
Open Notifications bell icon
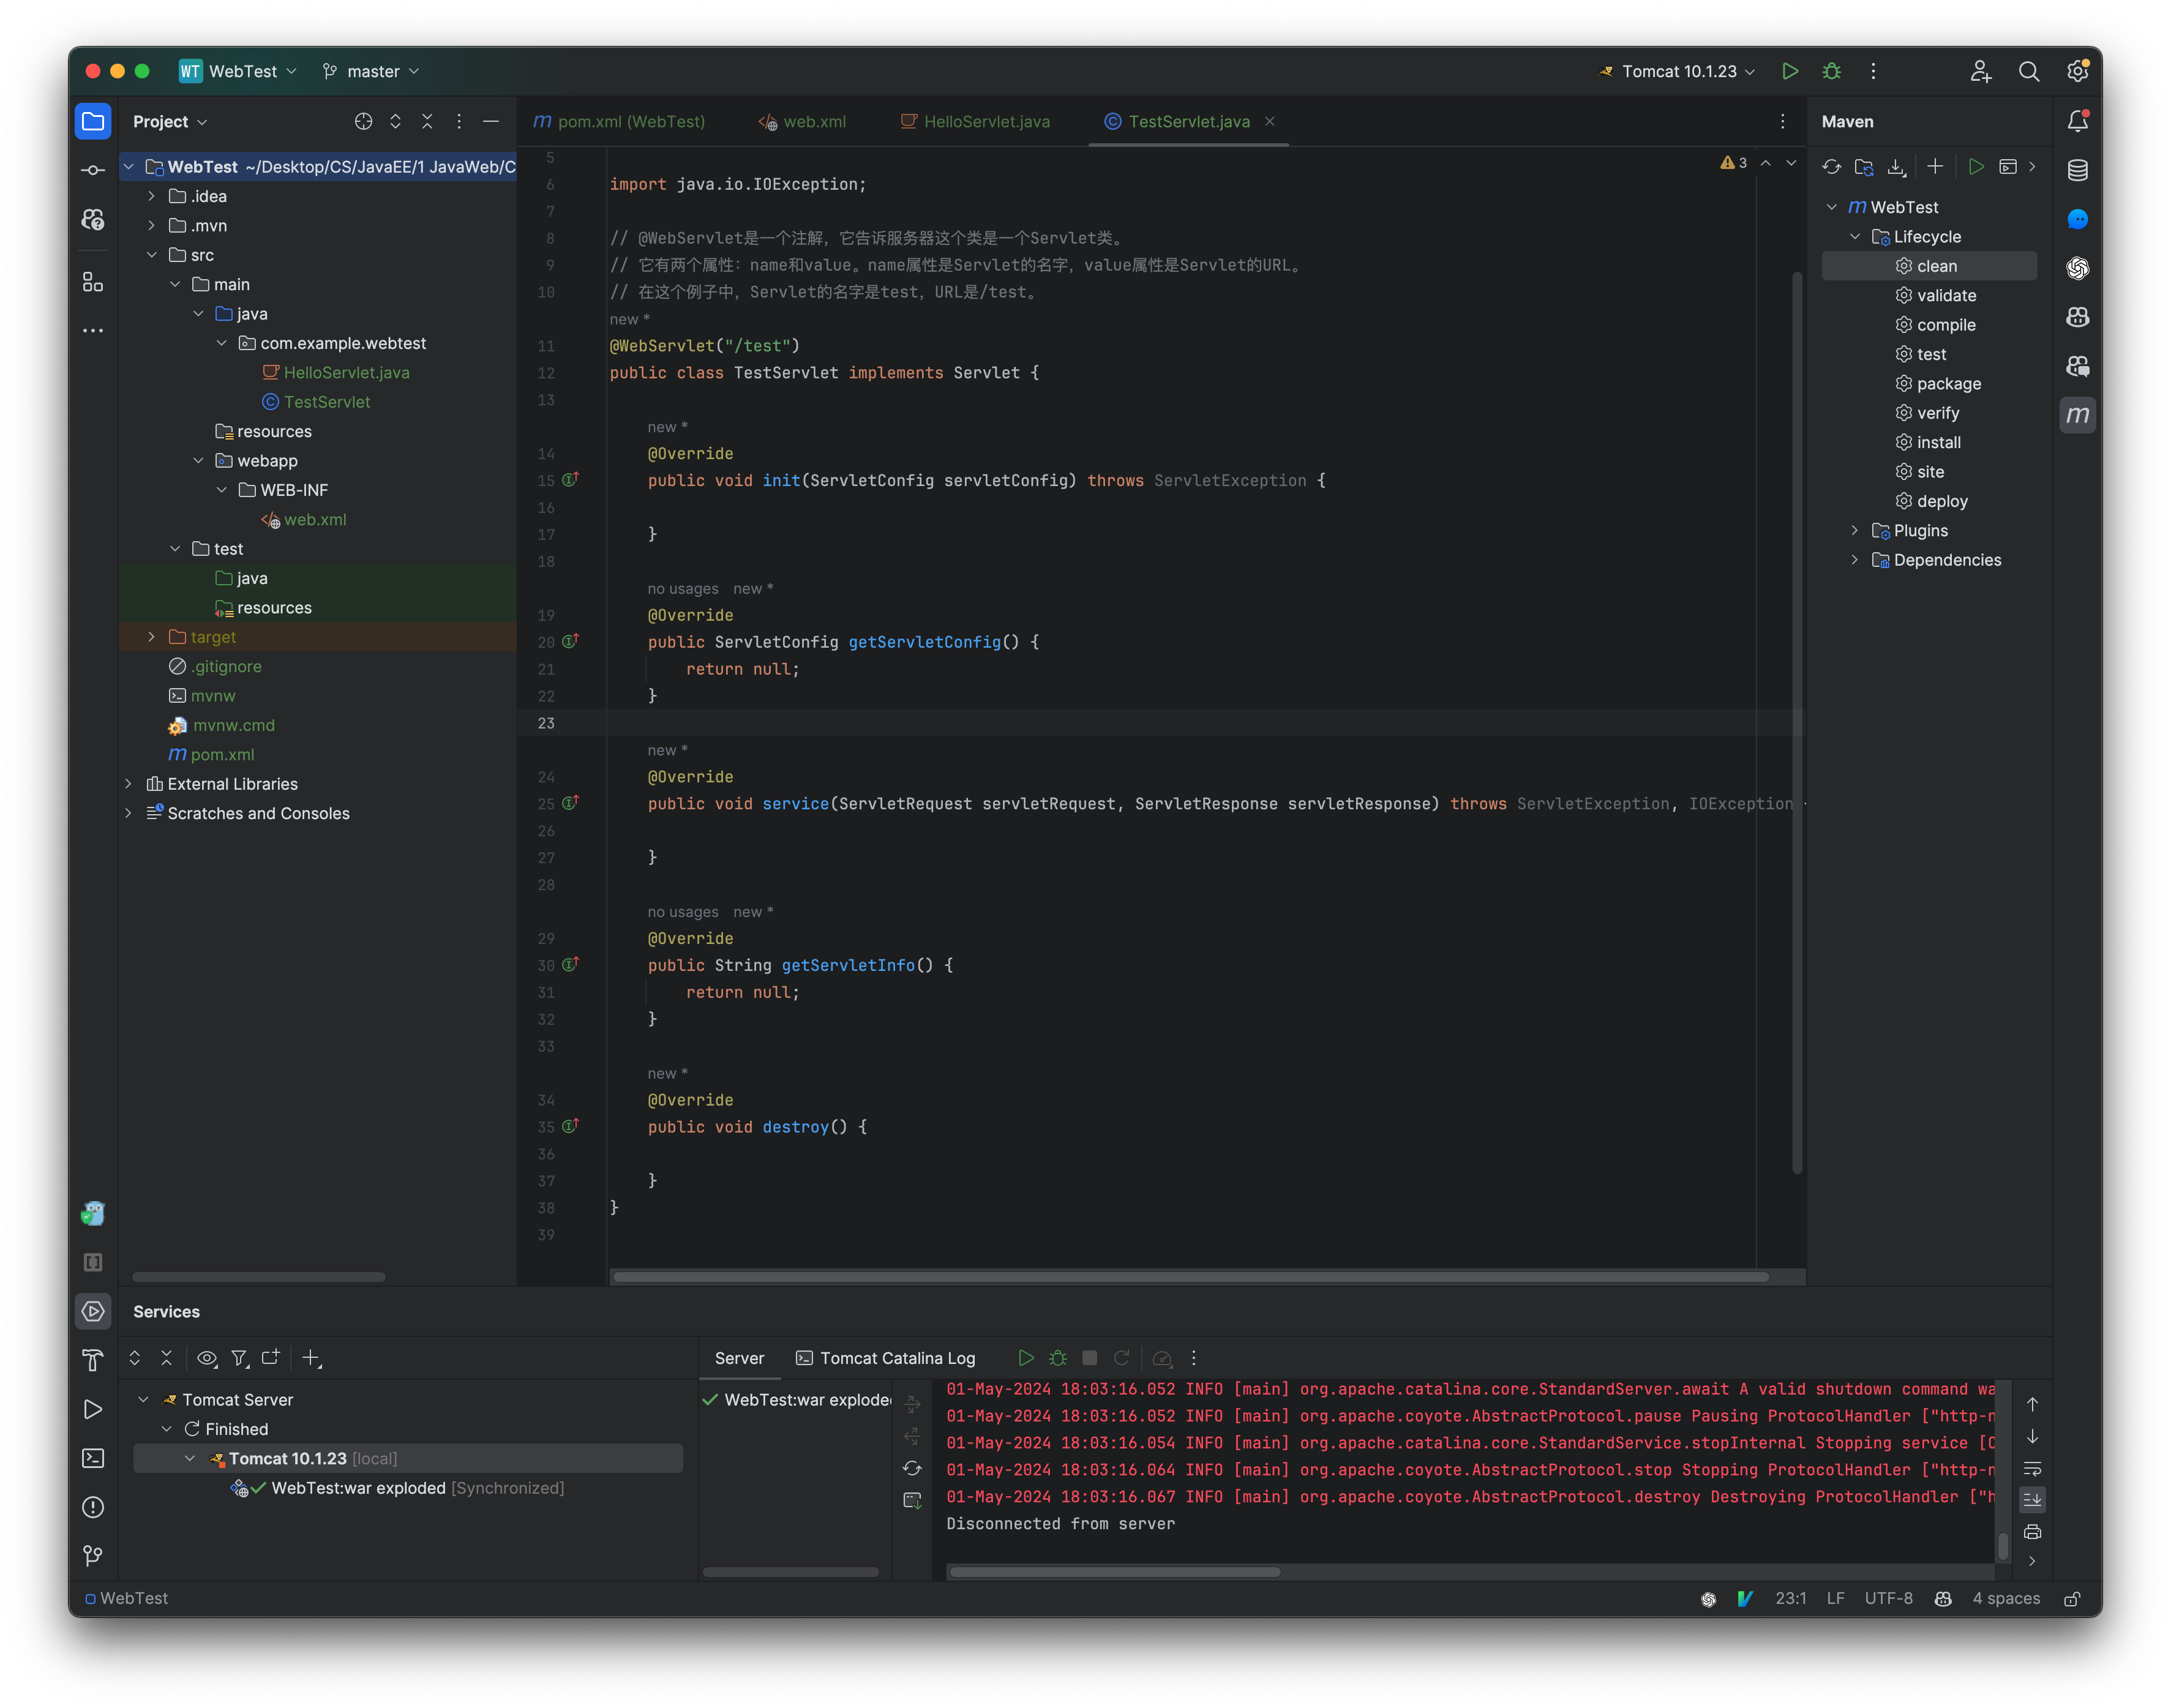(x=2078, y=121)
